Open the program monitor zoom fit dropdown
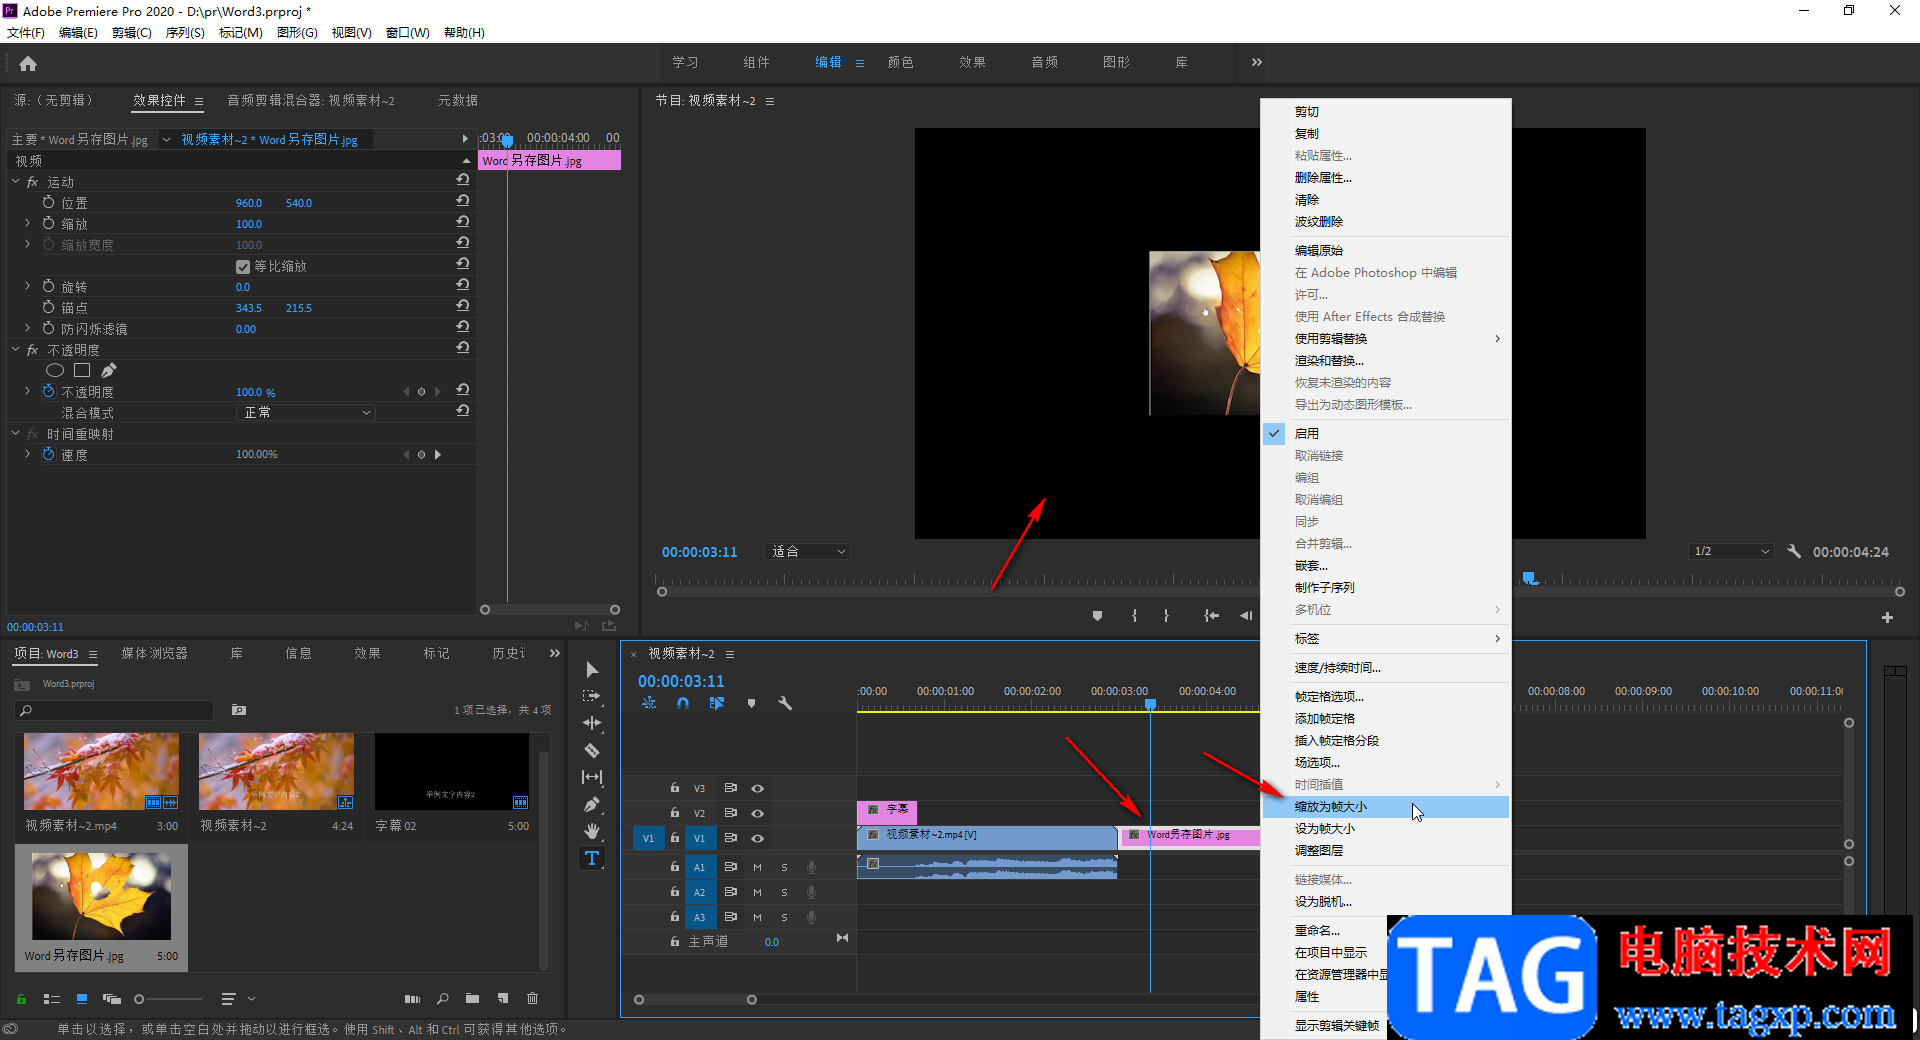The image size is (1920, 1040). click(808, 552)
